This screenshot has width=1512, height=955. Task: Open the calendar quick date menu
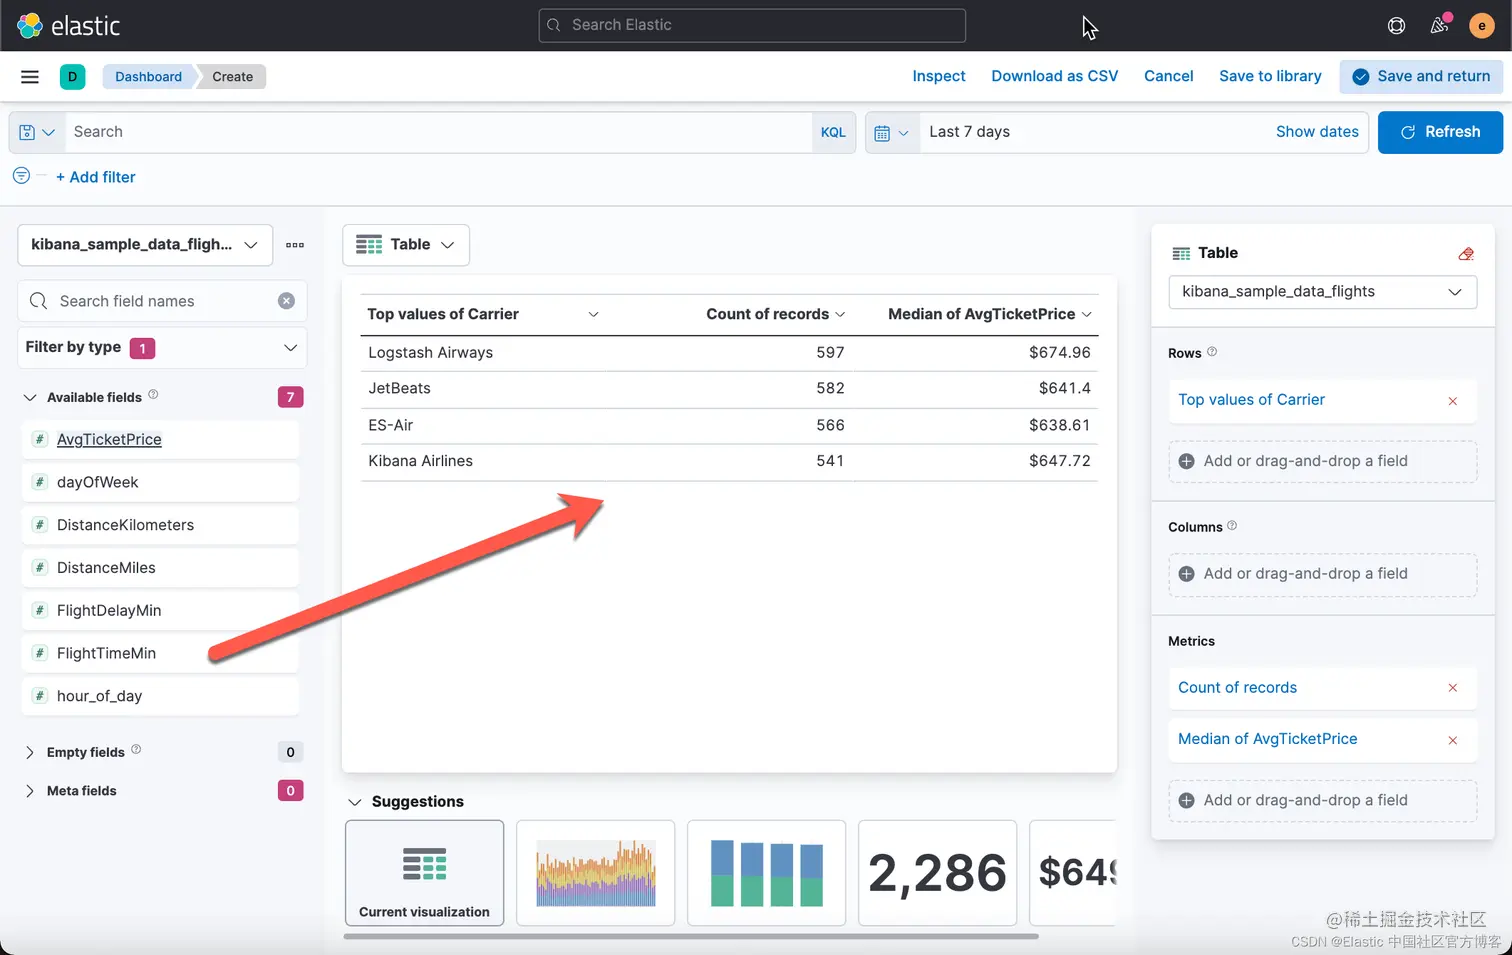pyautogui.click(x=891, y=132)
